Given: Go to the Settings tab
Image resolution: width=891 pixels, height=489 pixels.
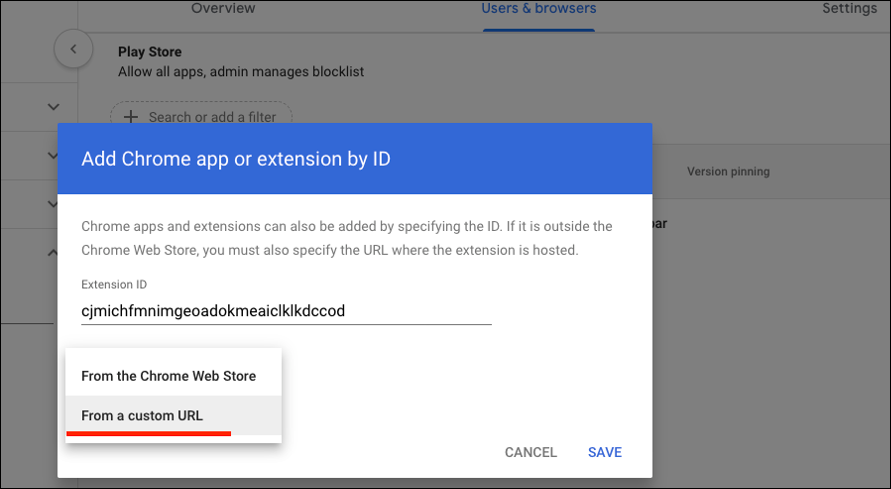Looking at the screenshot, I should point(849,9).
